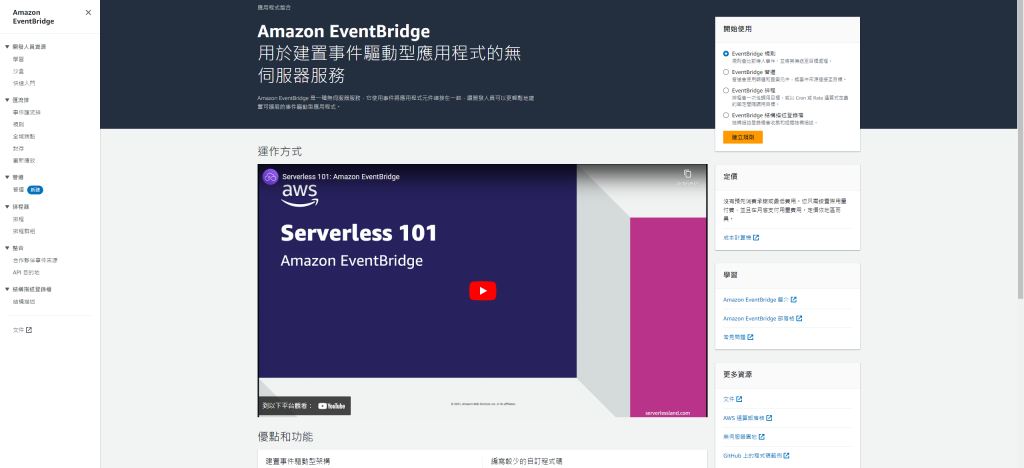Open 全域端點 in the sidebar
Viewport: 1024px width, 468px height.
point(24,136)
